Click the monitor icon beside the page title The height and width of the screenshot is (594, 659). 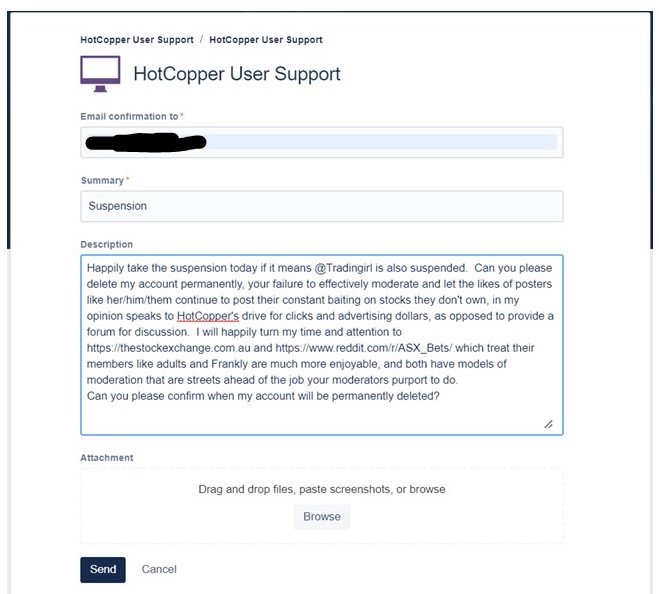pos(100,73)
